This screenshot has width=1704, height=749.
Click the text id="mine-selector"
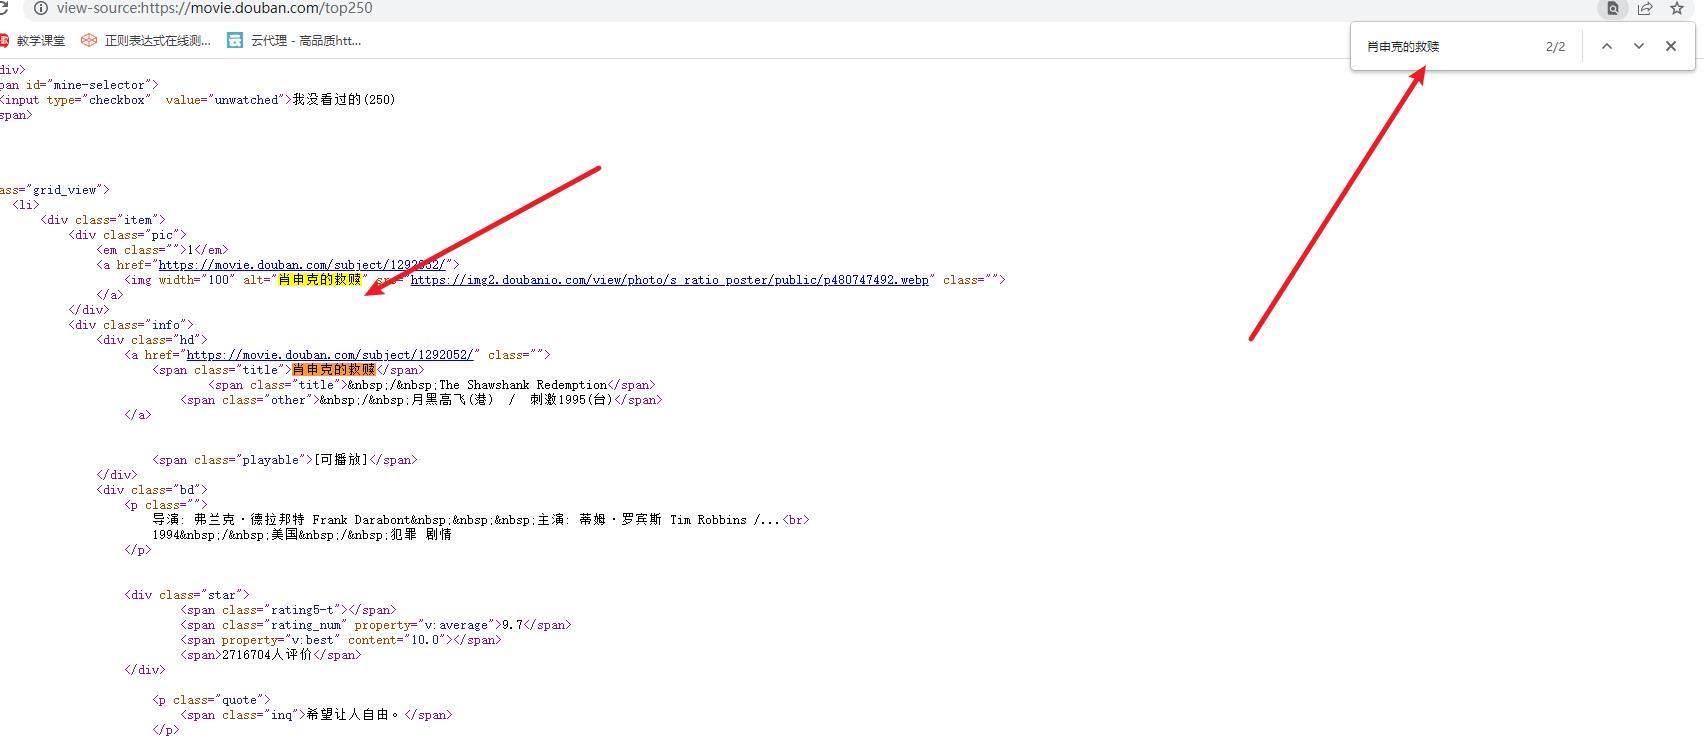tap(88, 85)
